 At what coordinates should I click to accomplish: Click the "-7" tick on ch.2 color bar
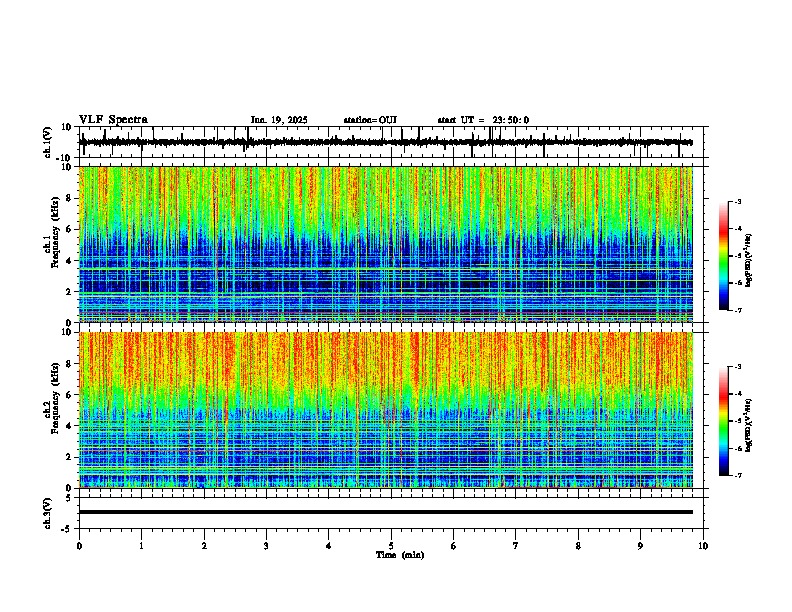(x=737, y=475)
